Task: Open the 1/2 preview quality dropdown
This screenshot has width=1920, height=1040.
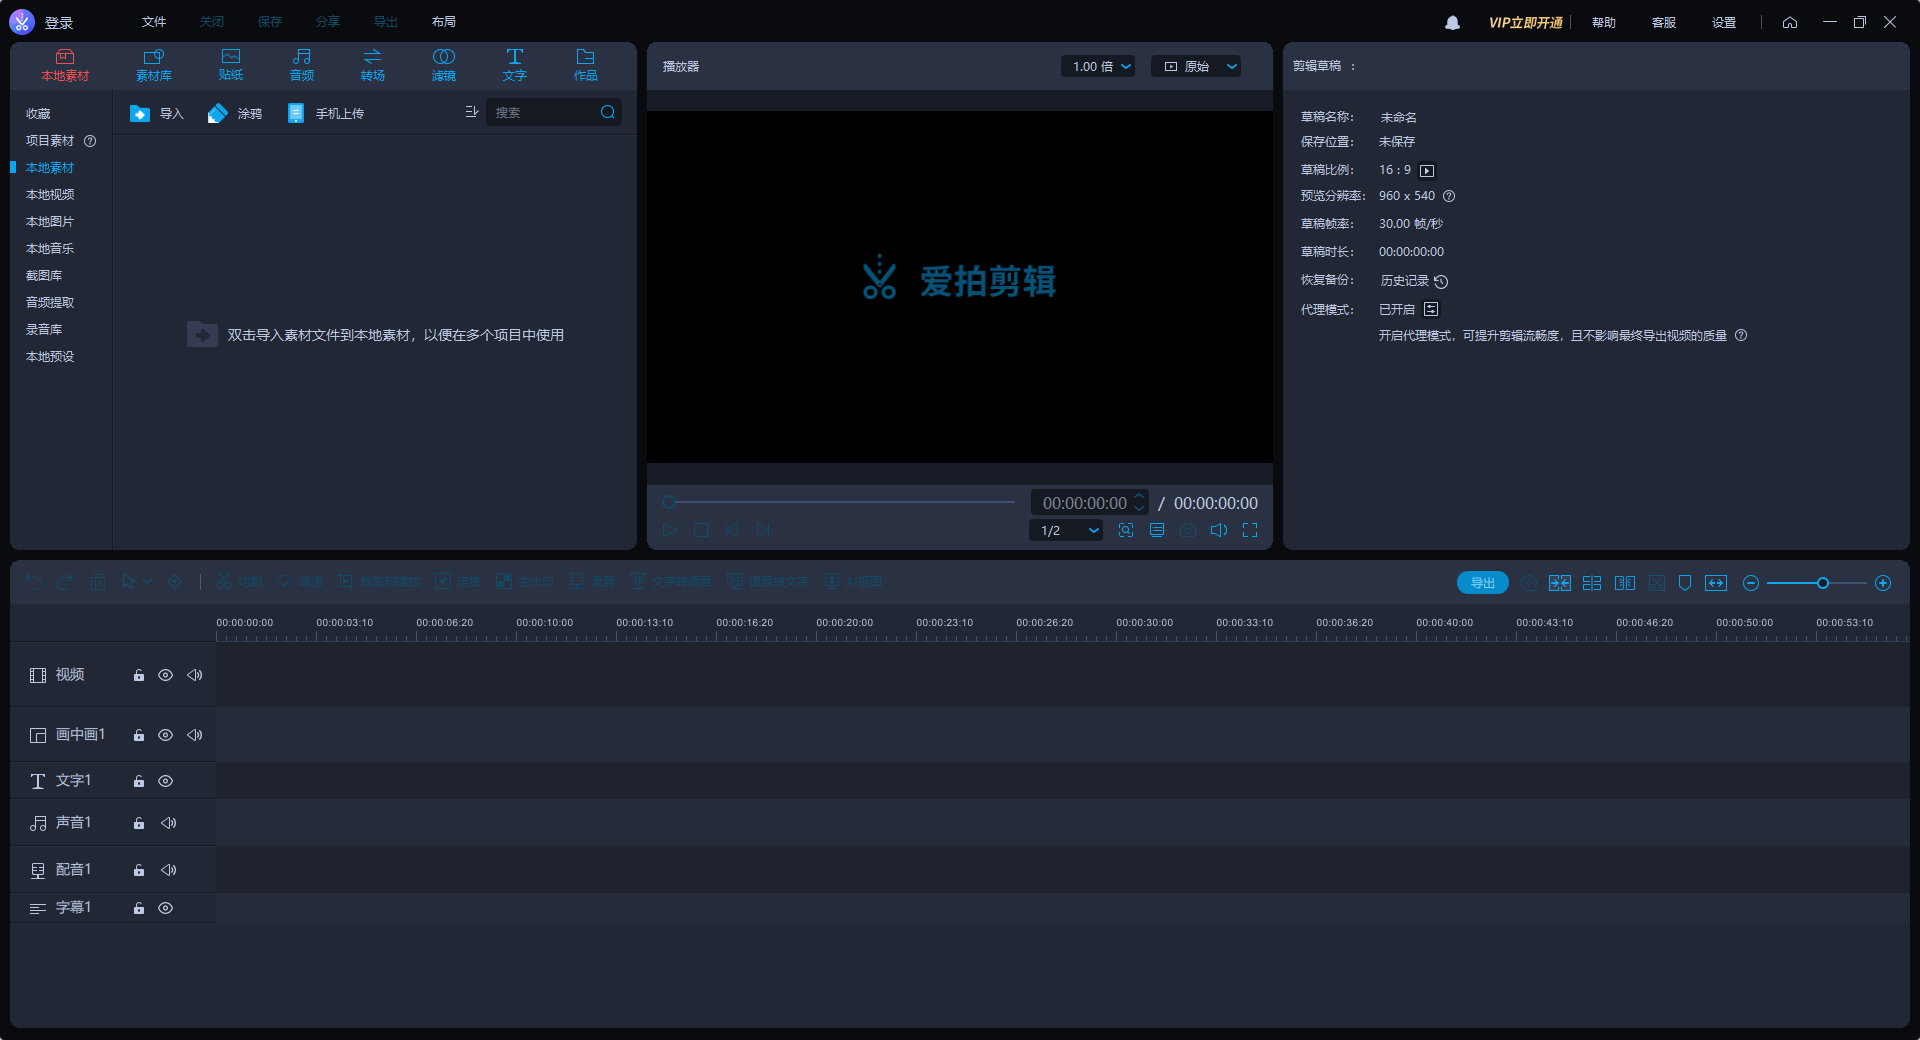Action: (1064, 530)
